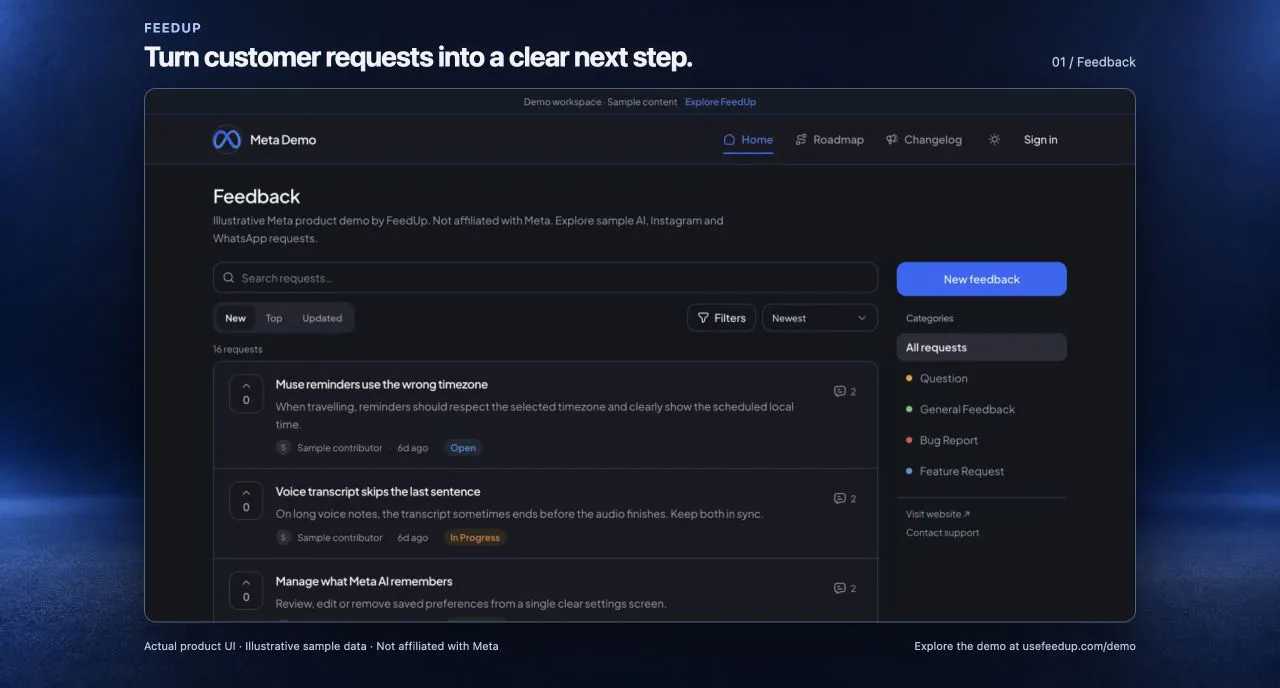Screen dimensions: 1280x688
Task: Select the New sort tab
Action: click(235, 318)
